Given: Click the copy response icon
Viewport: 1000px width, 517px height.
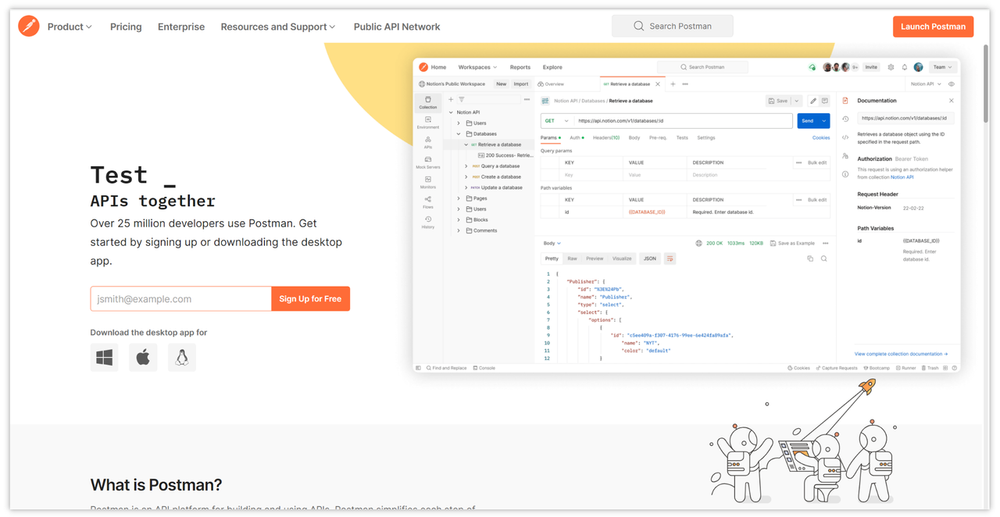Looking at the screenshot, I should pyautogui.click(x=810, y=258).
